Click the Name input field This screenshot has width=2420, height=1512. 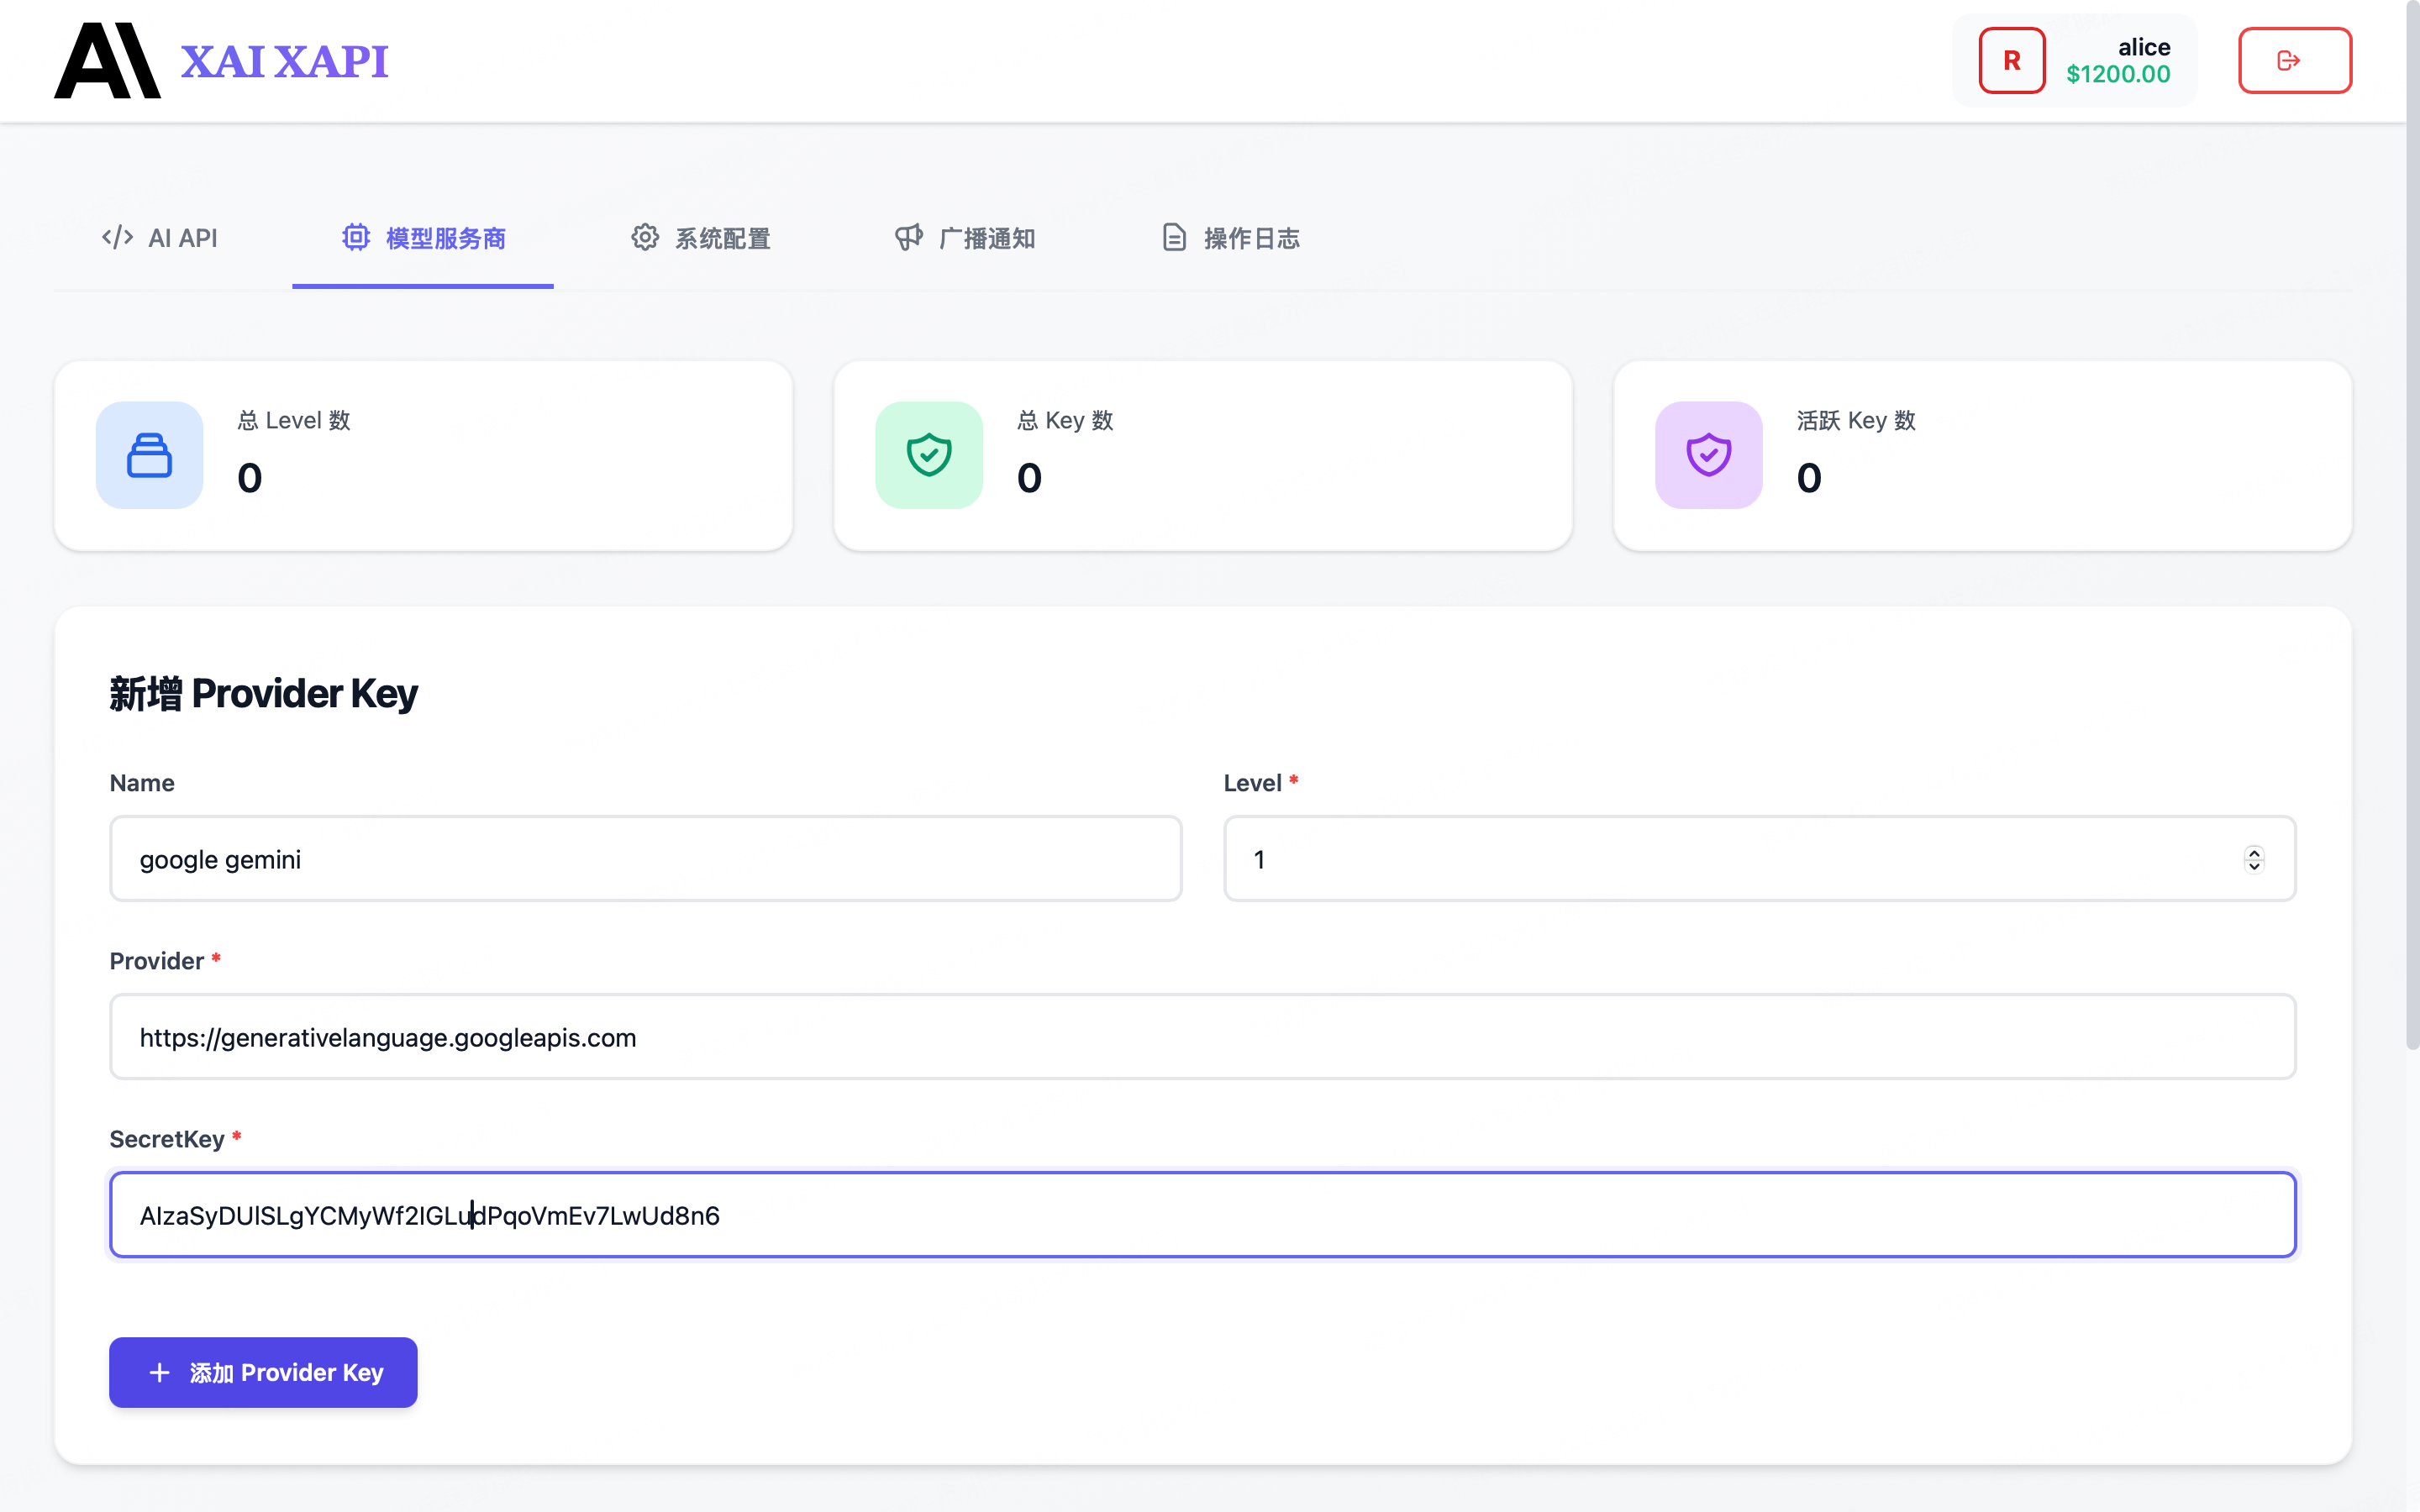coord(645,859)
